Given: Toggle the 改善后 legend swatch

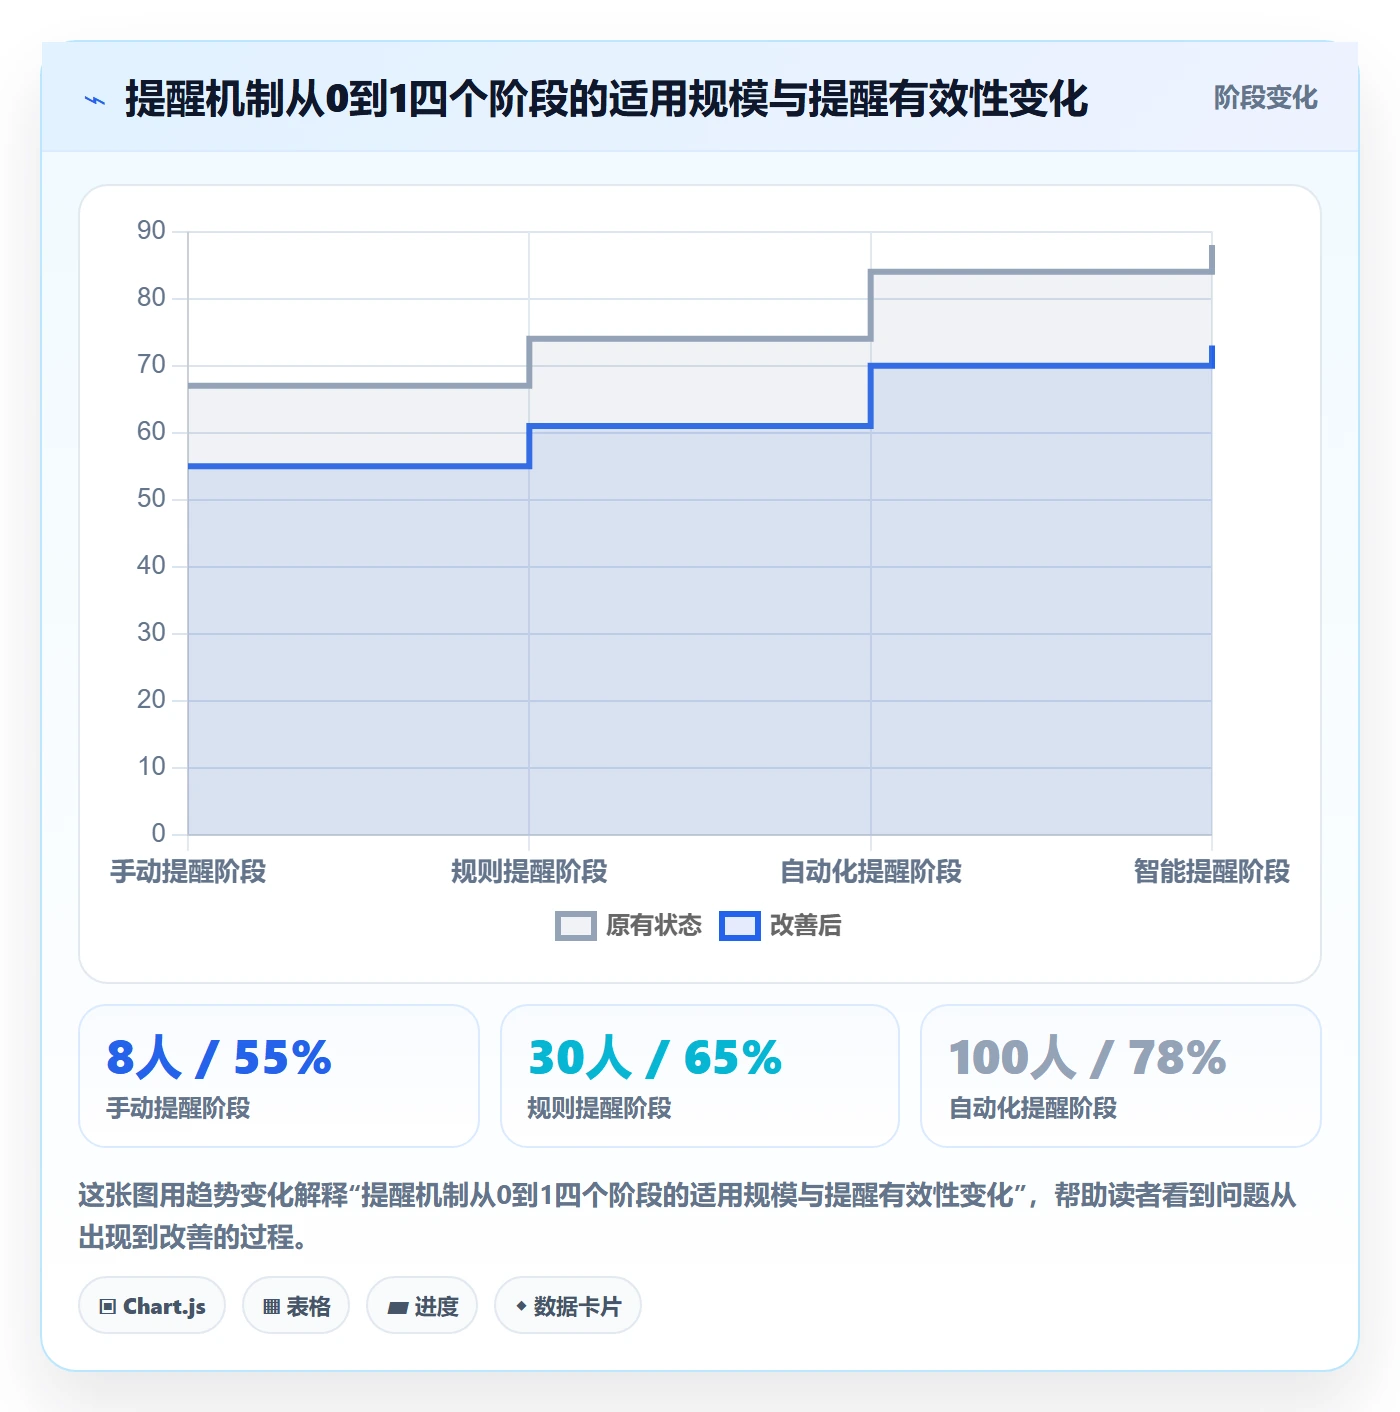Looking at the screenshot, I should (740, 926).
